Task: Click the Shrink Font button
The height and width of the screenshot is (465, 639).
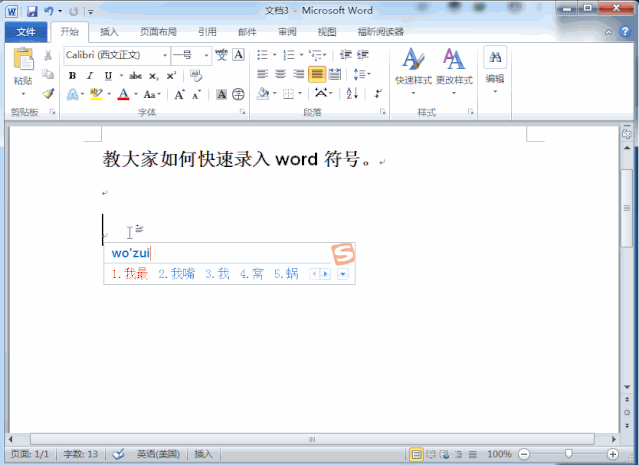Action: tap(197, 95)
